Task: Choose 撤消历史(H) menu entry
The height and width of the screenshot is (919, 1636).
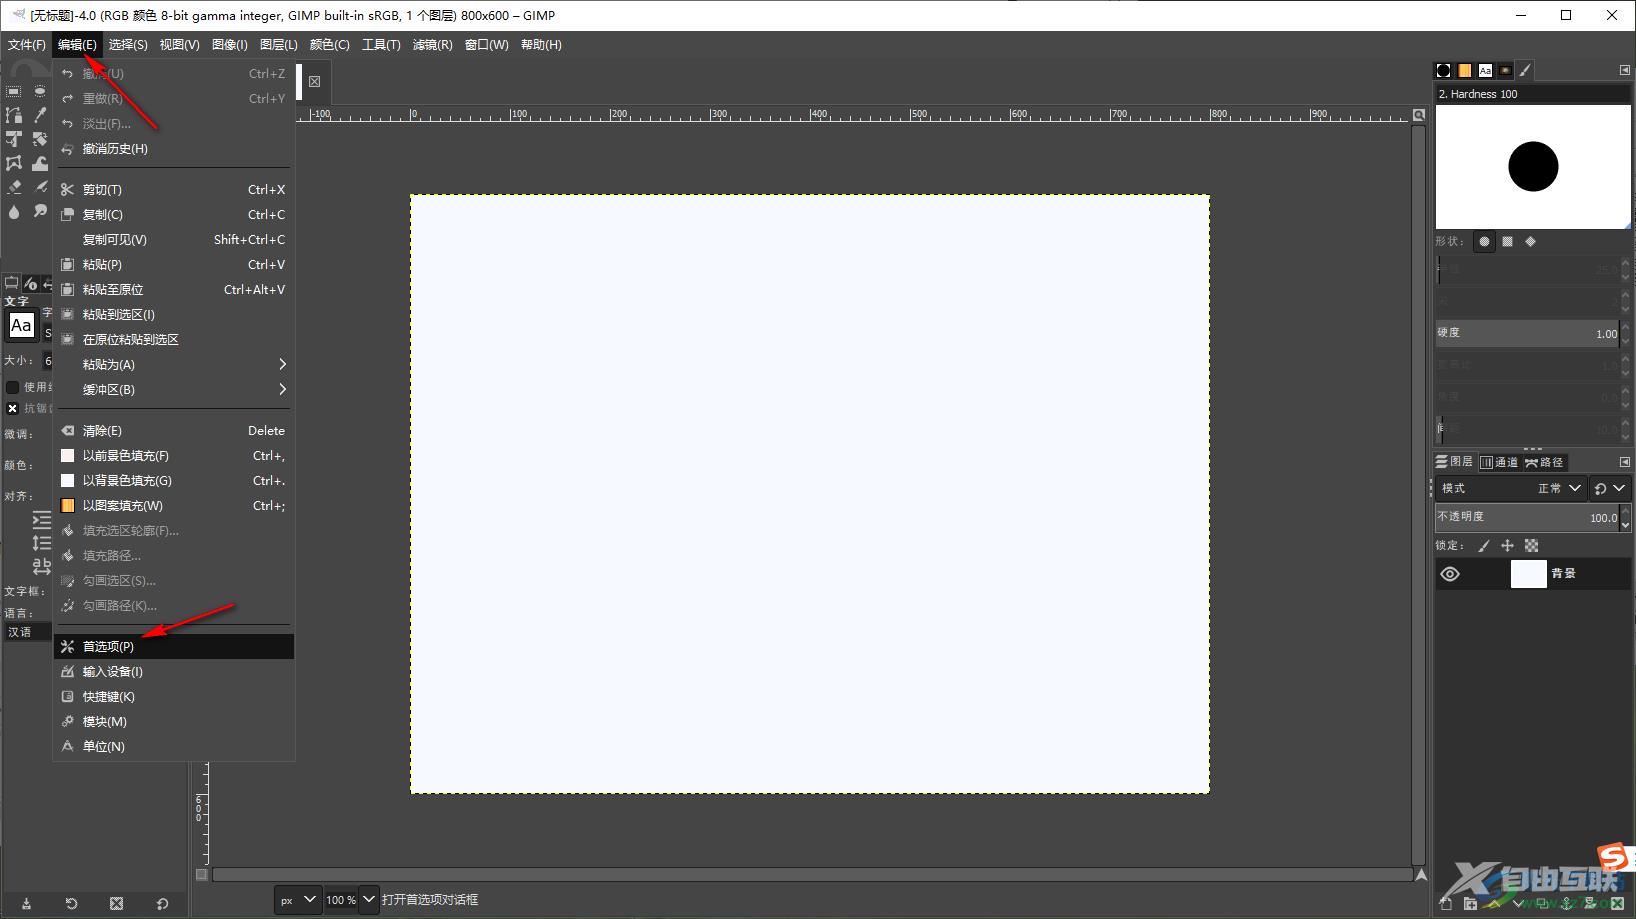Action: (x=174, y=148)
